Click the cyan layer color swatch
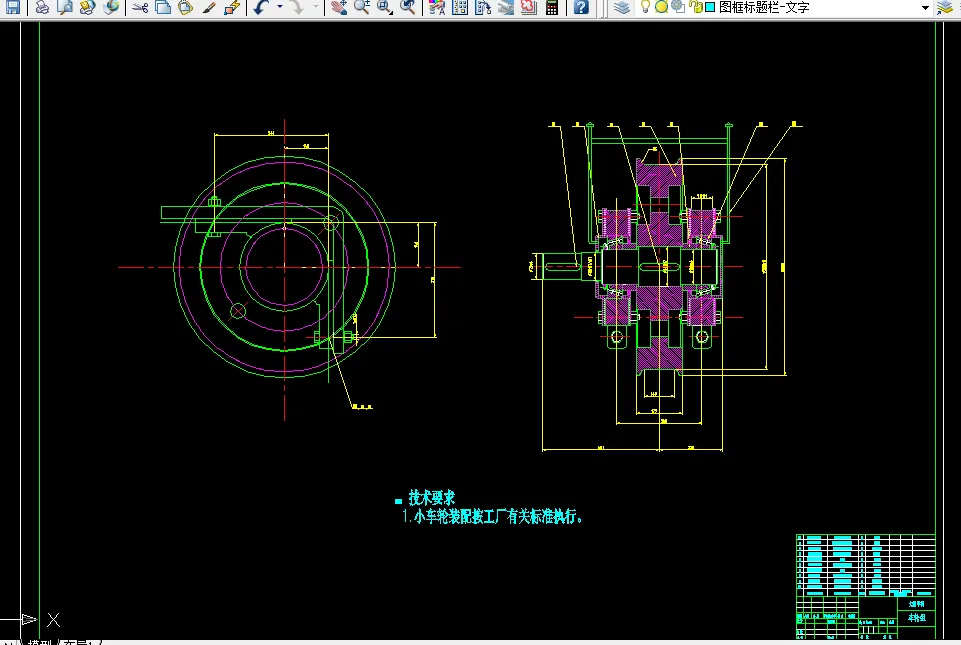The image size is (961, 645). click(710, 7)
